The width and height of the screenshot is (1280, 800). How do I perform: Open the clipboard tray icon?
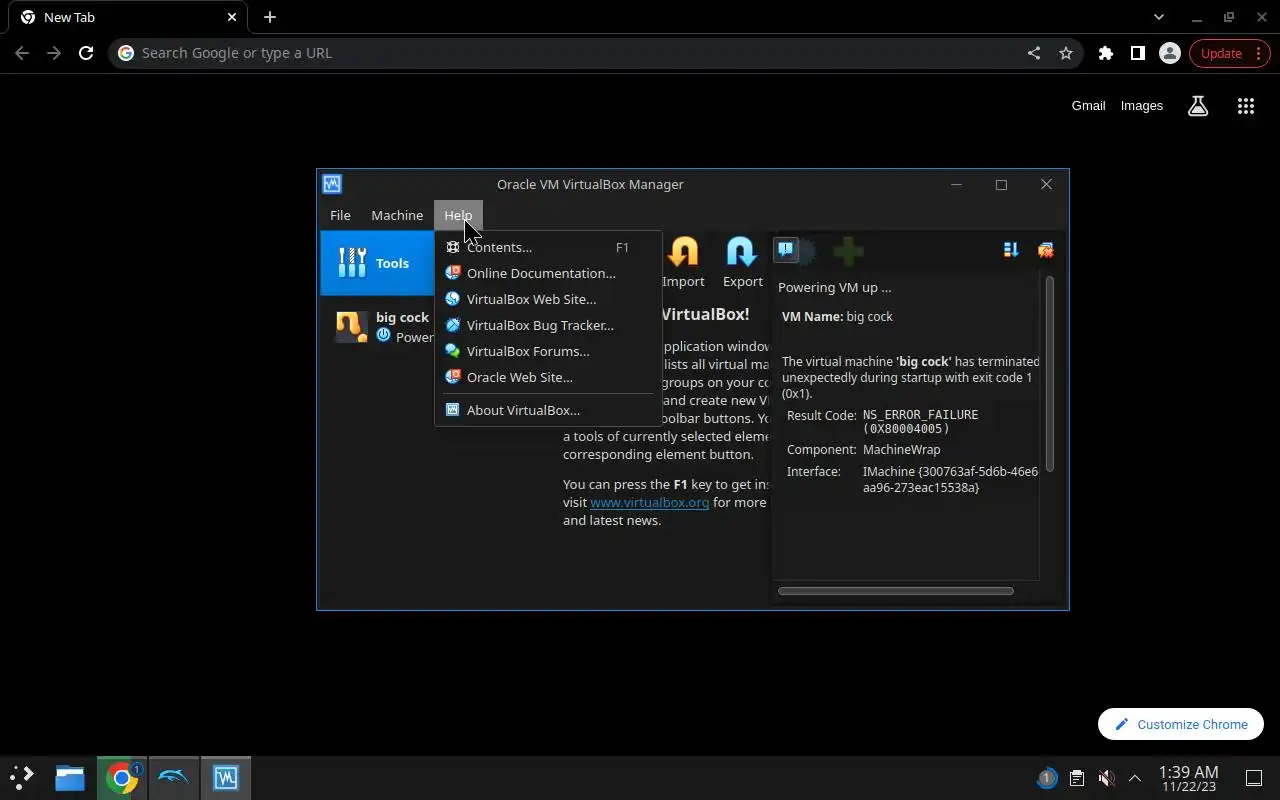pos(1076,778)
